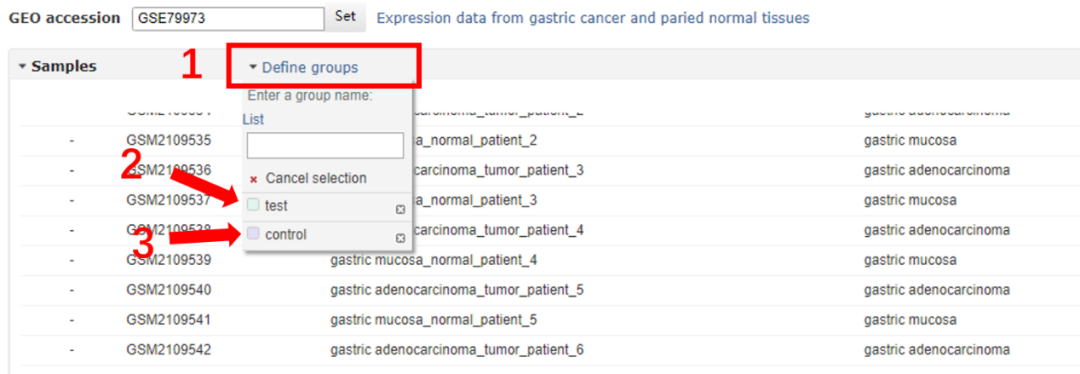The image size is (1080, 374).
Task: Select sample row GSM2109535
Action: 544,141
